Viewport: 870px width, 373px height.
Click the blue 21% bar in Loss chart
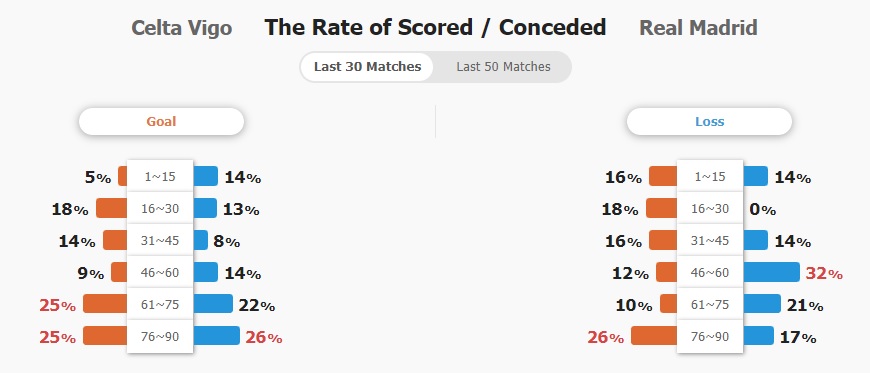click(762, 304)
